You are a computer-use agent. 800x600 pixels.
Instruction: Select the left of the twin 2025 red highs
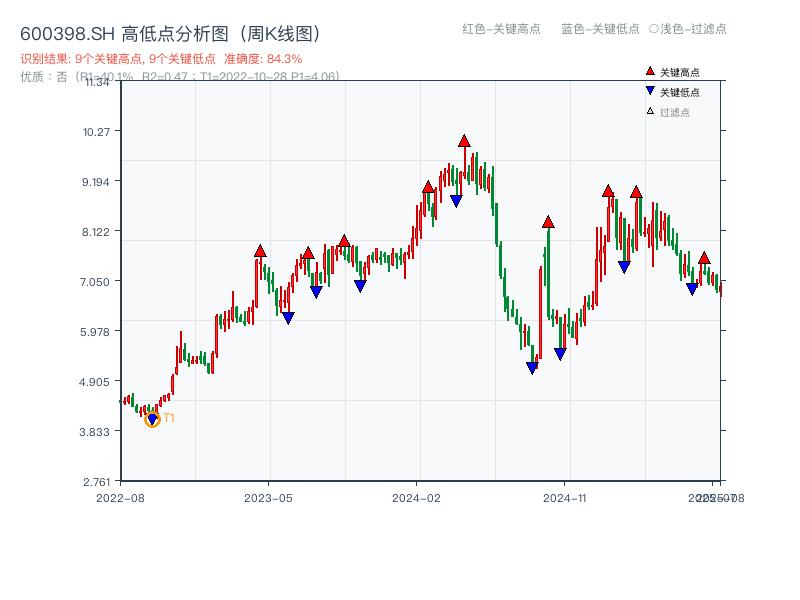point(608,191)
